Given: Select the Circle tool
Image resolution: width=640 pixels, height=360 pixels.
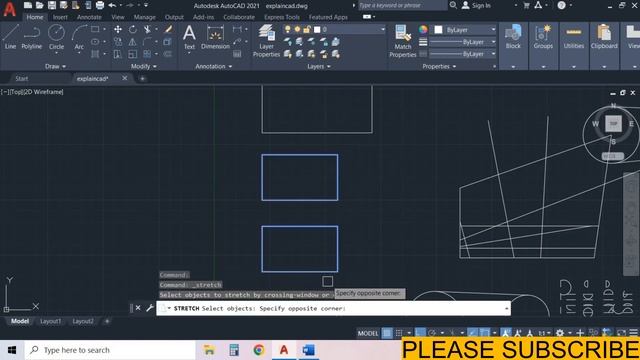Looking at the screenshot, I should coord(56,37).
